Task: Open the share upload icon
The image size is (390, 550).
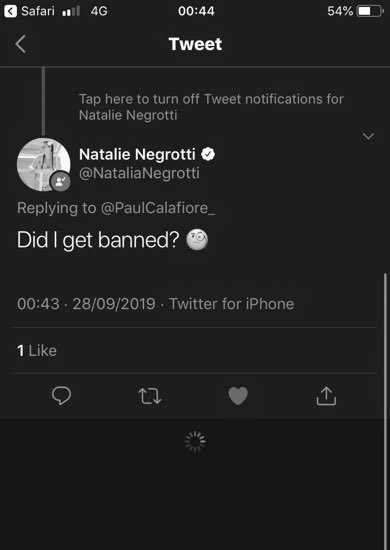Action: pyautogui.click(x=326, y=396)
